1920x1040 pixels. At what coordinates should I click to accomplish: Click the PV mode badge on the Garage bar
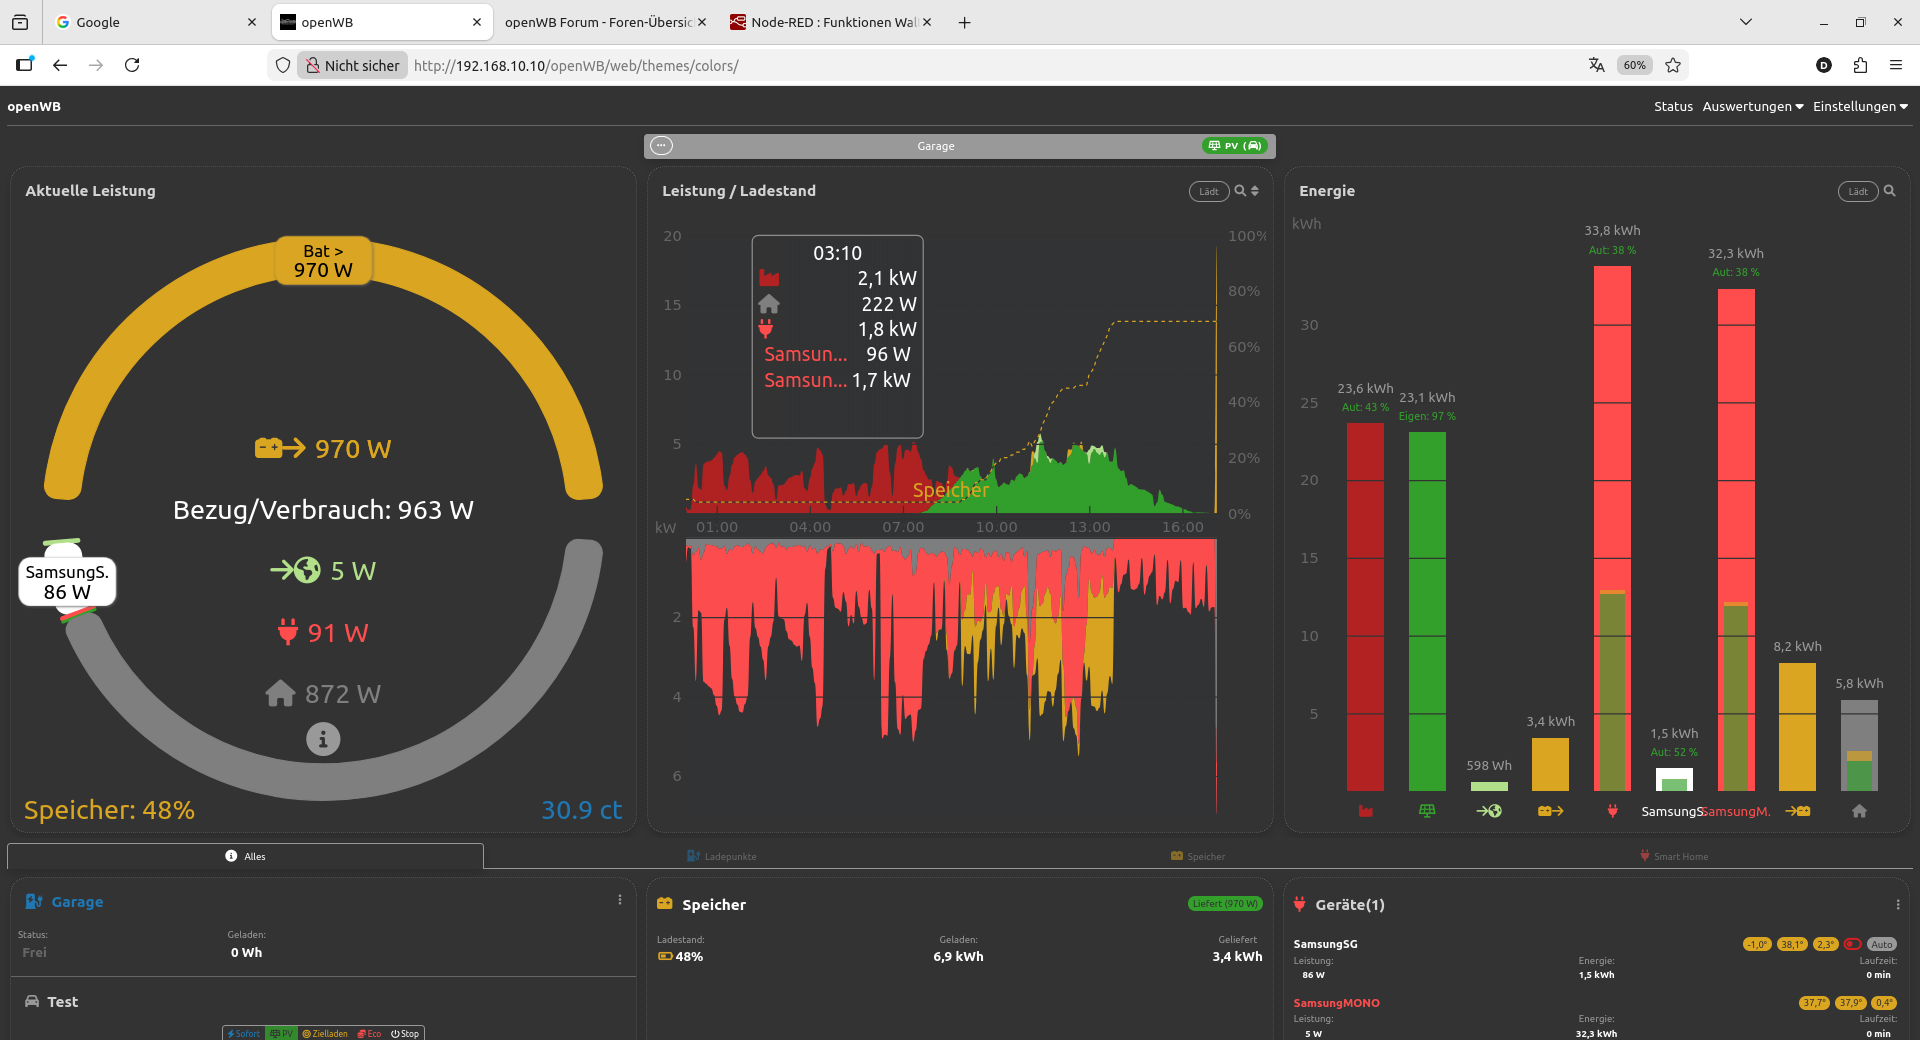point(1235,146)
